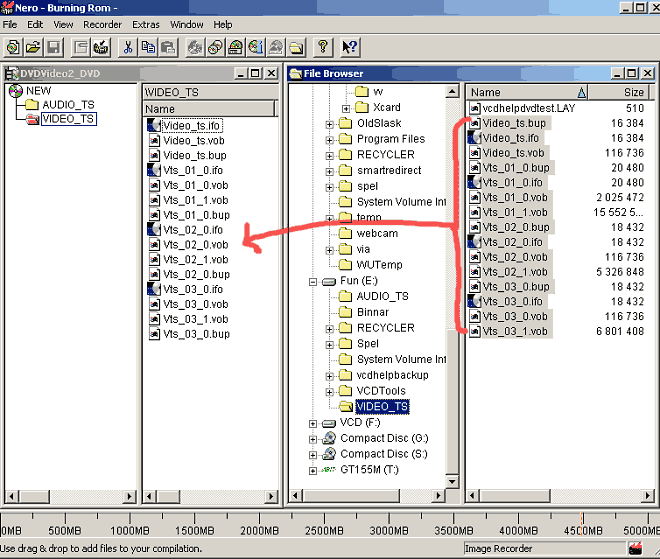660x559 pixels.
Task: Open the Copy CD two-discs icon
Action: [215, 47]
